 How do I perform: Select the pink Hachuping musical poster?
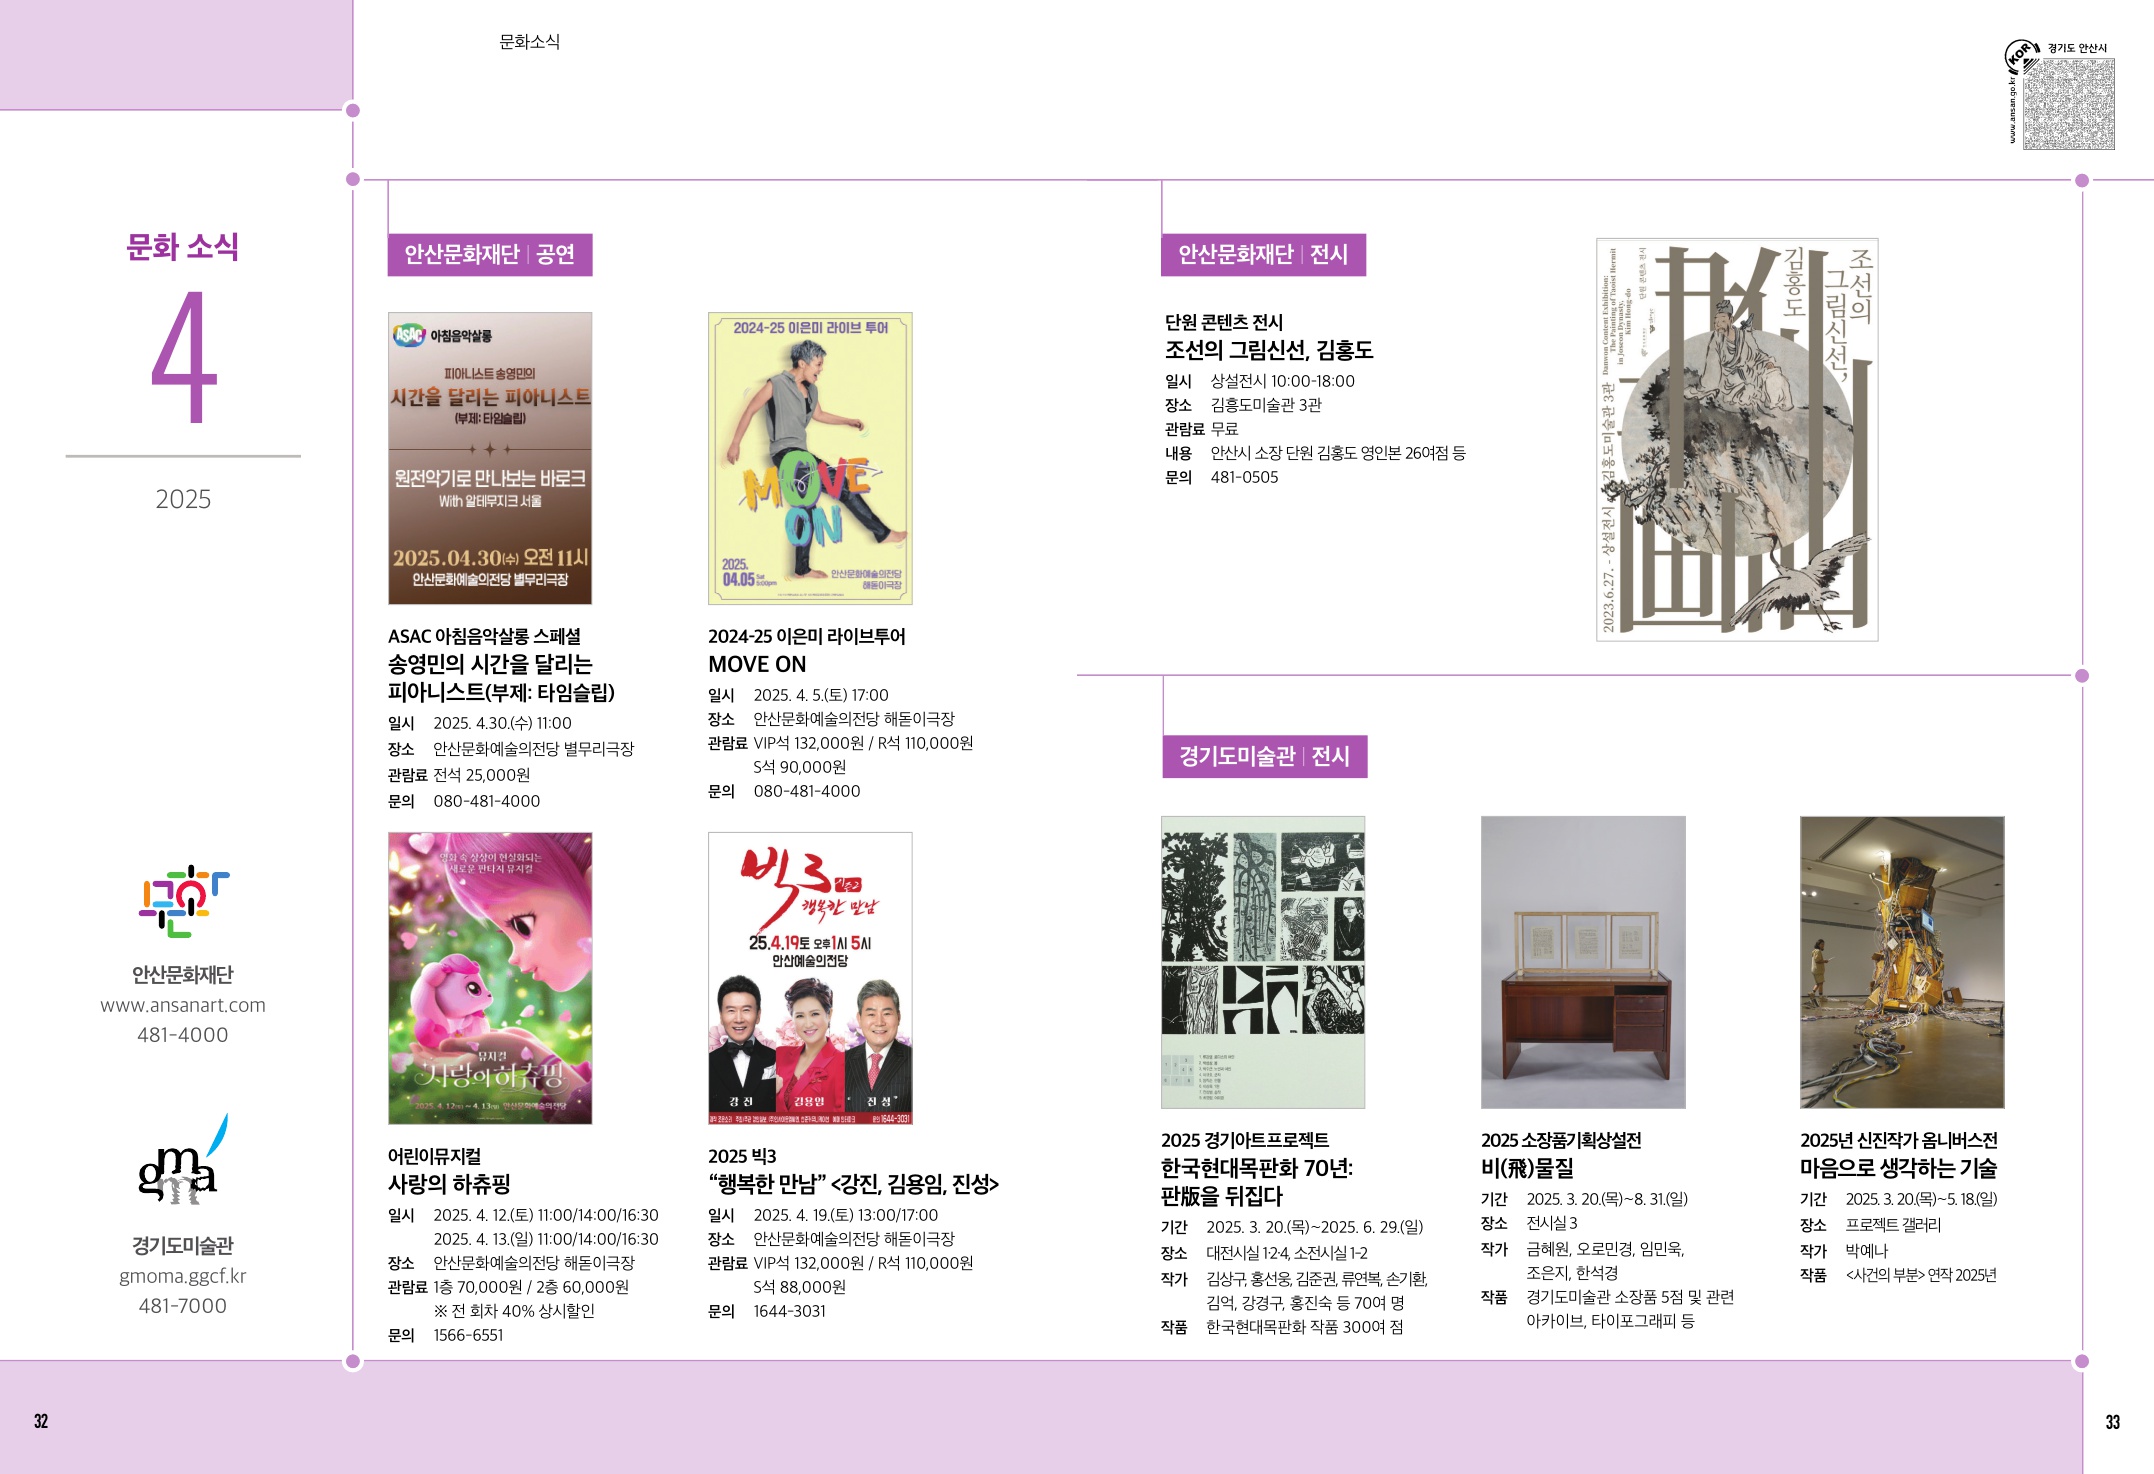(489, 978)
